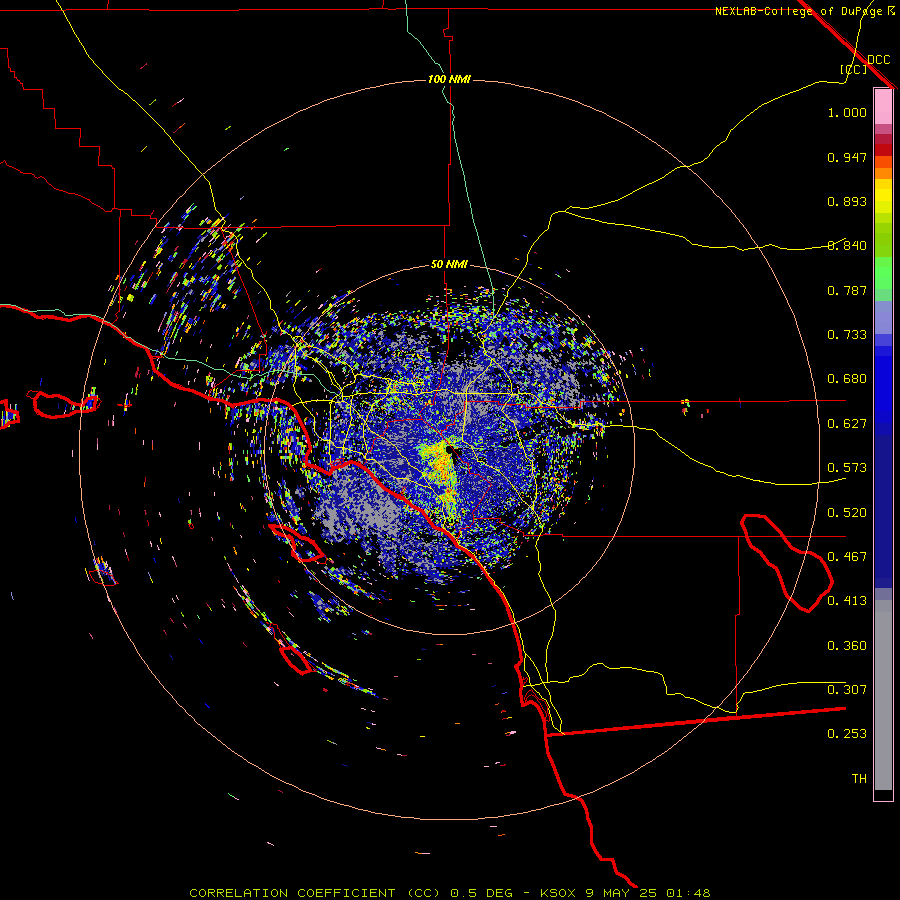Click the 0.787 legend value
The height and width of the screenshot is (900, 900).
(847, 290)
